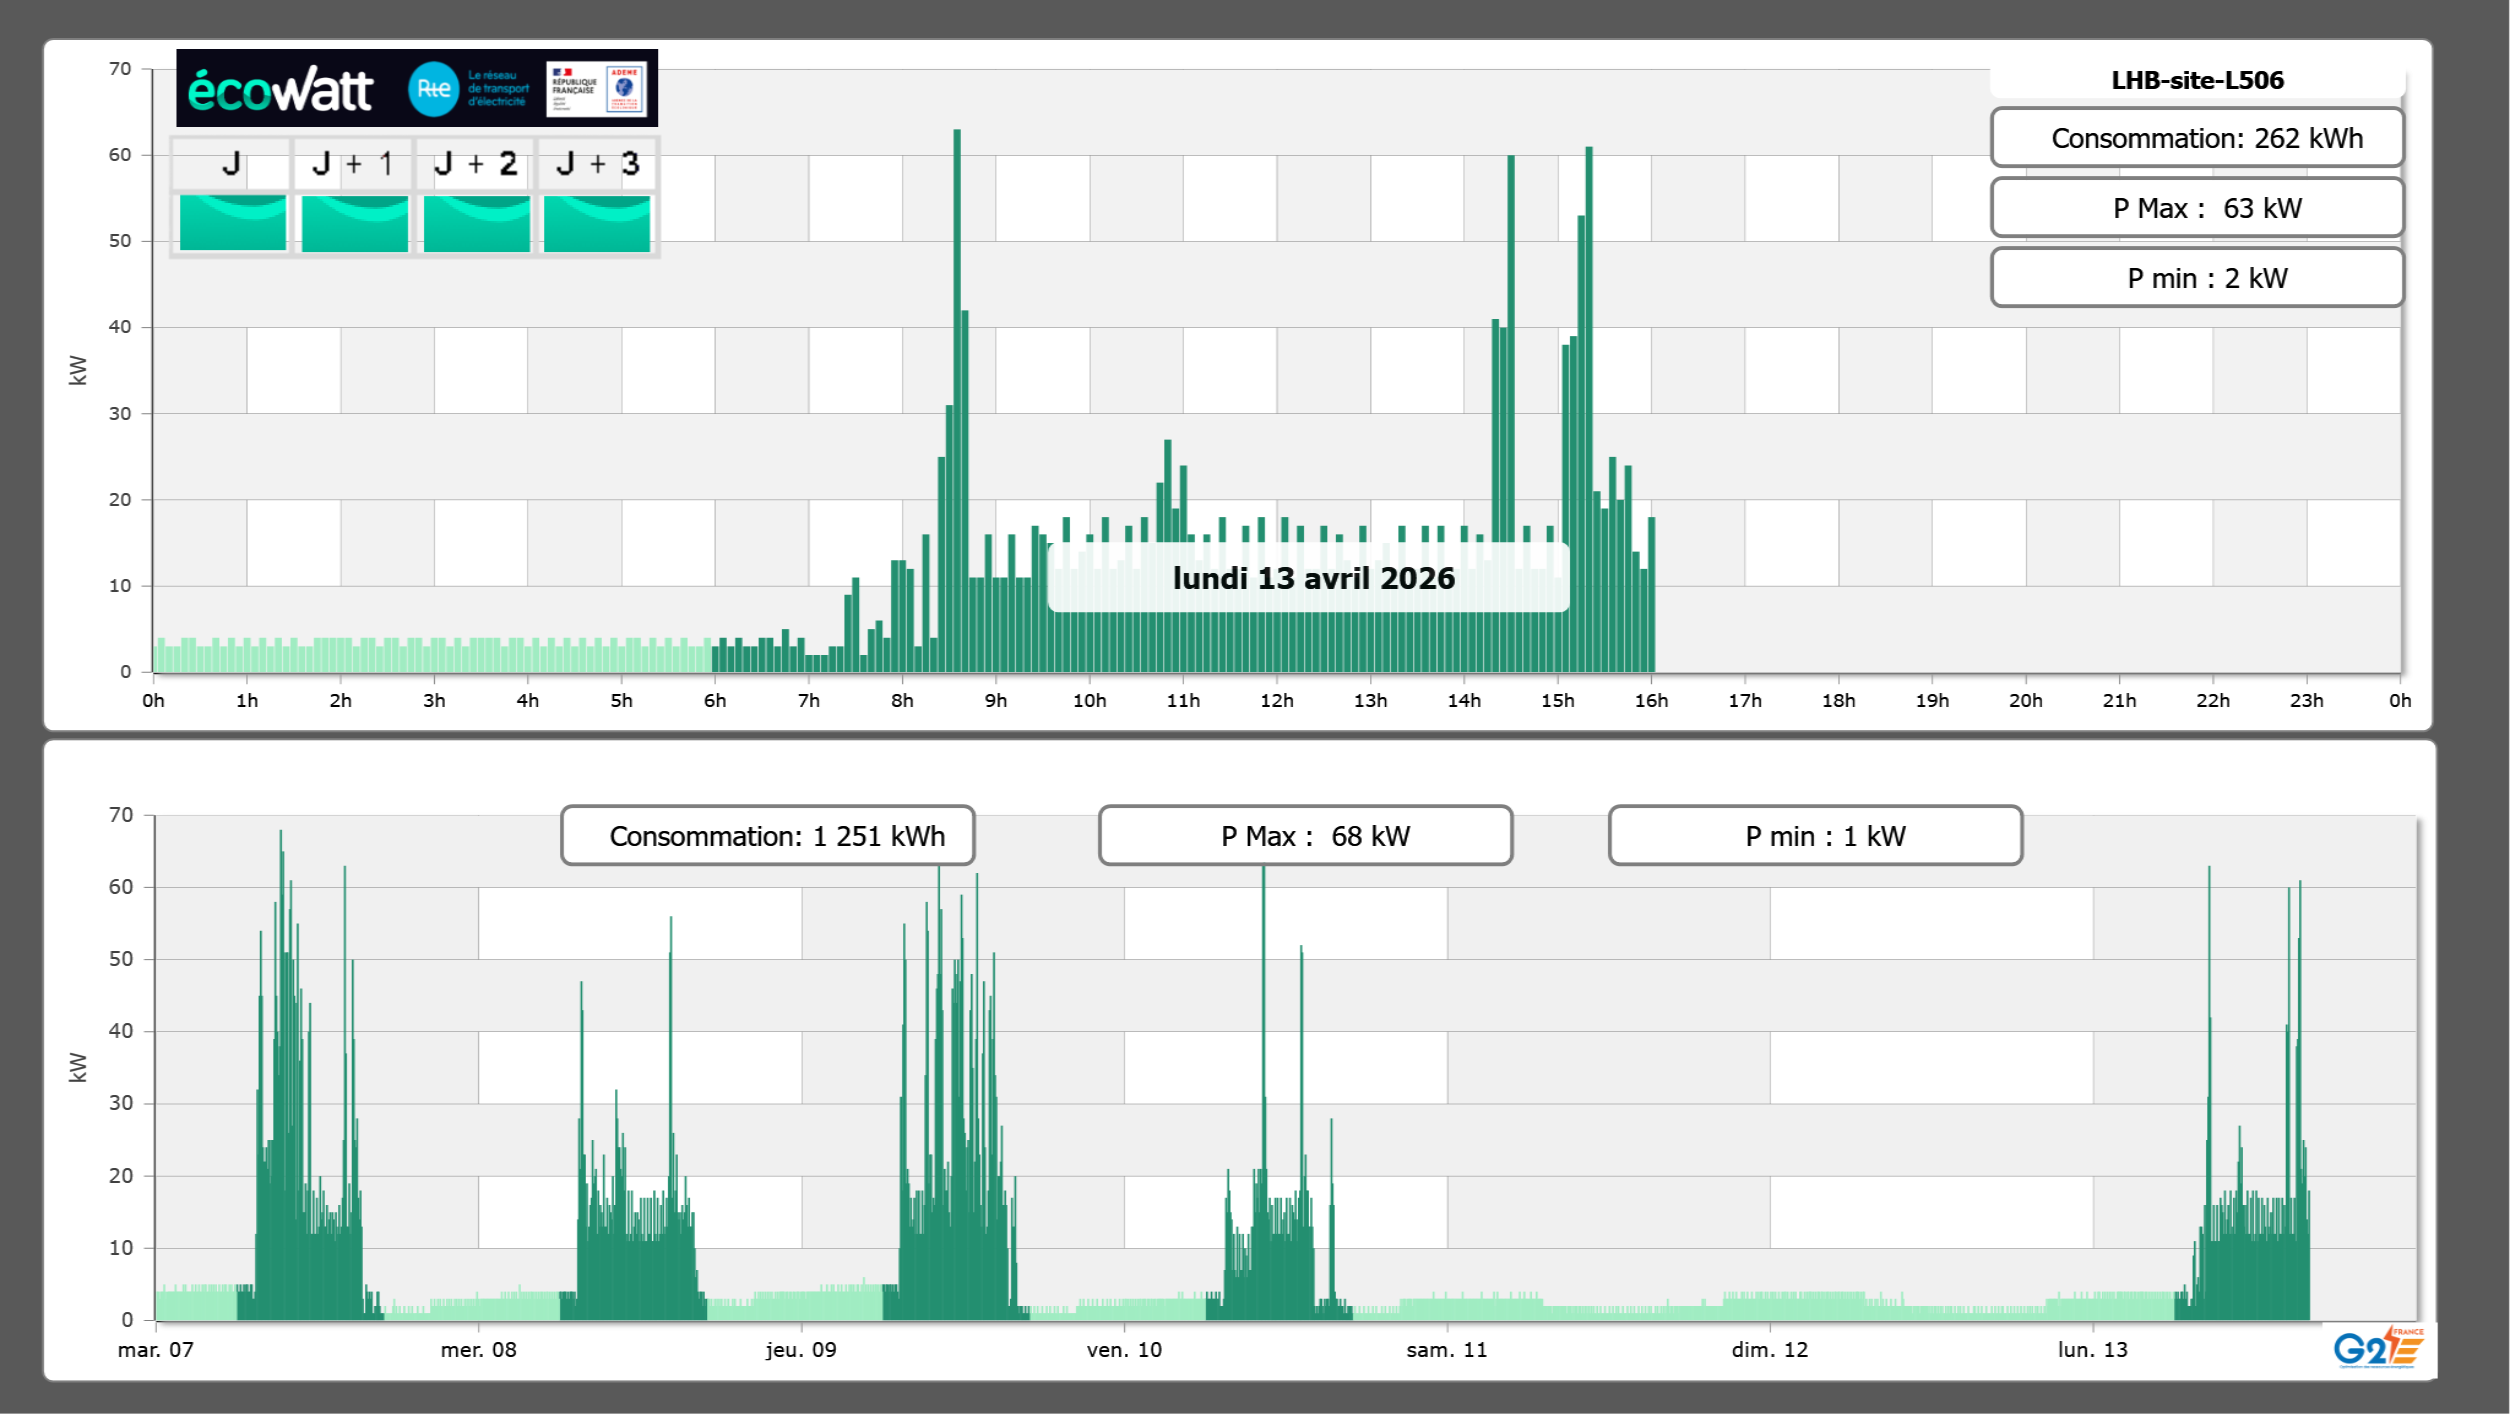The height and width of the screenshot is (1415, 2511).
Task: Click the P Max : 68 kW box
Action: click(x=1305, y=836)
